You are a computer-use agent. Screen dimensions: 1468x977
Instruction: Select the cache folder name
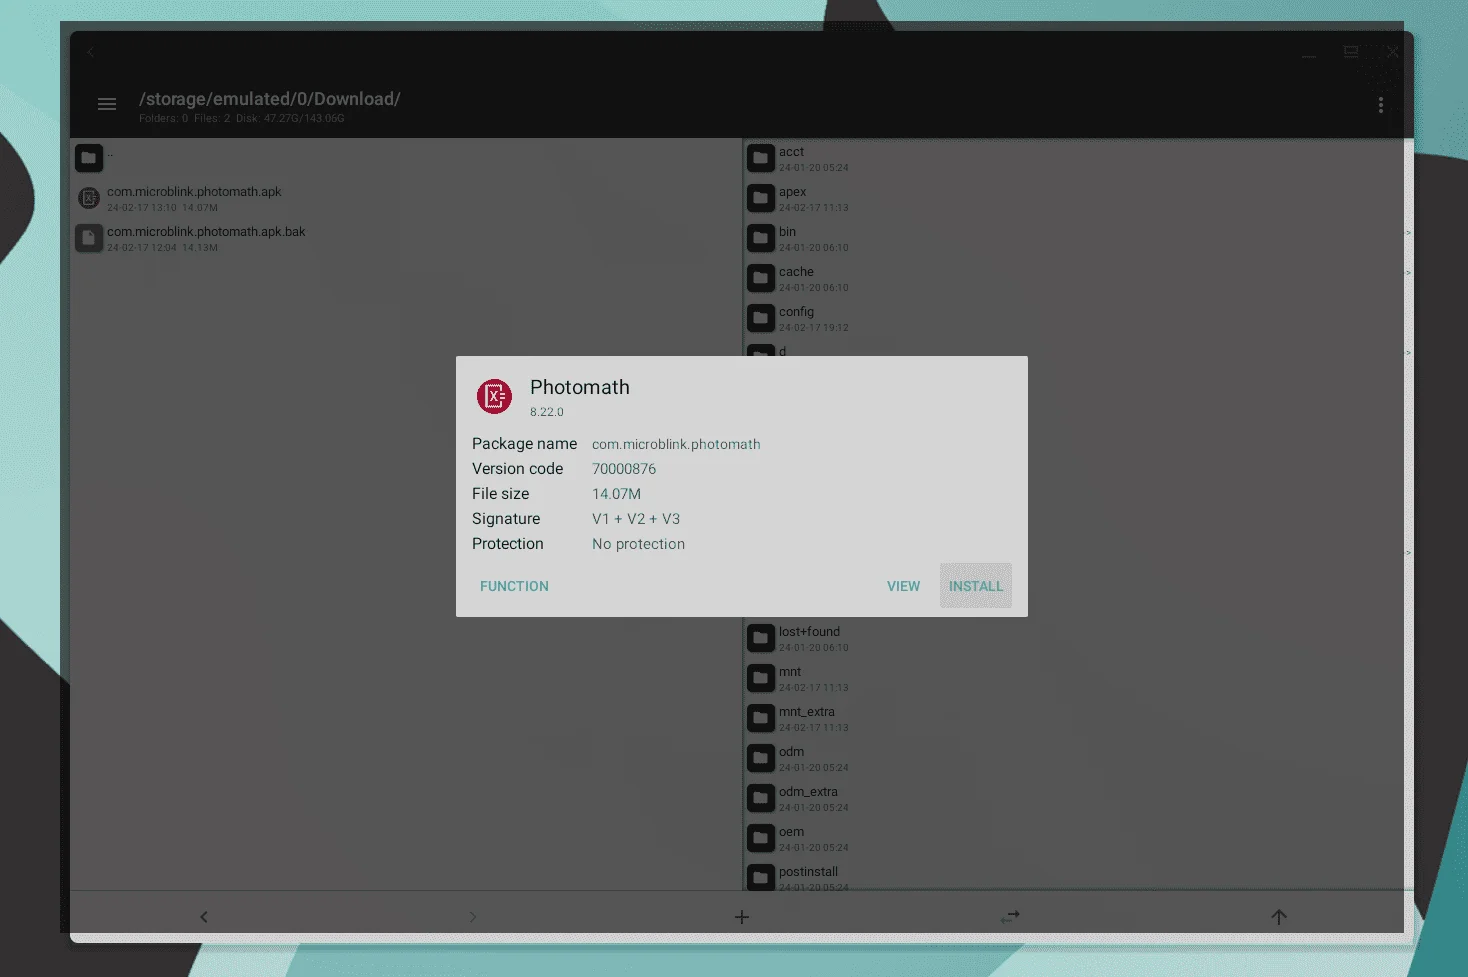[x=796, y=272]
